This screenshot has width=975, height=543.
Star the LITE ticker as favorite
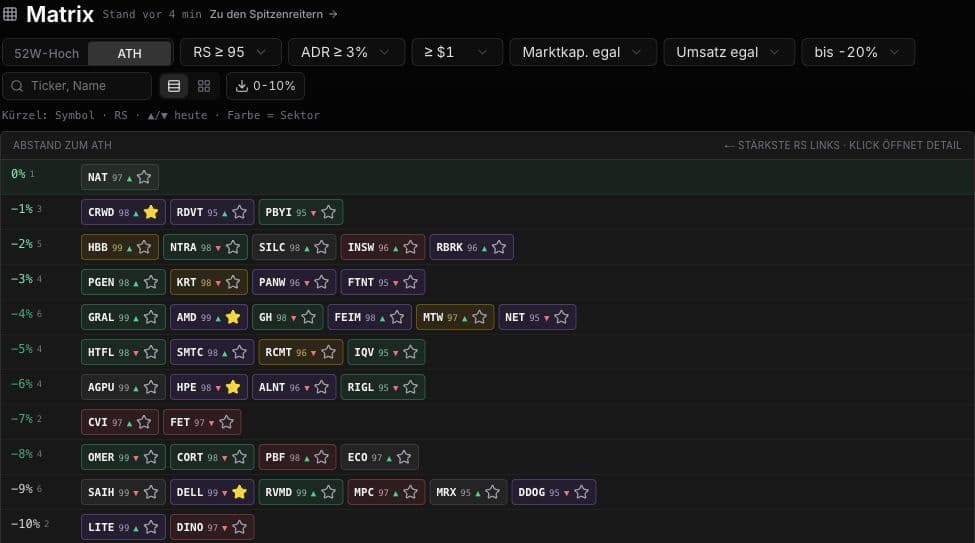point(150,527)
